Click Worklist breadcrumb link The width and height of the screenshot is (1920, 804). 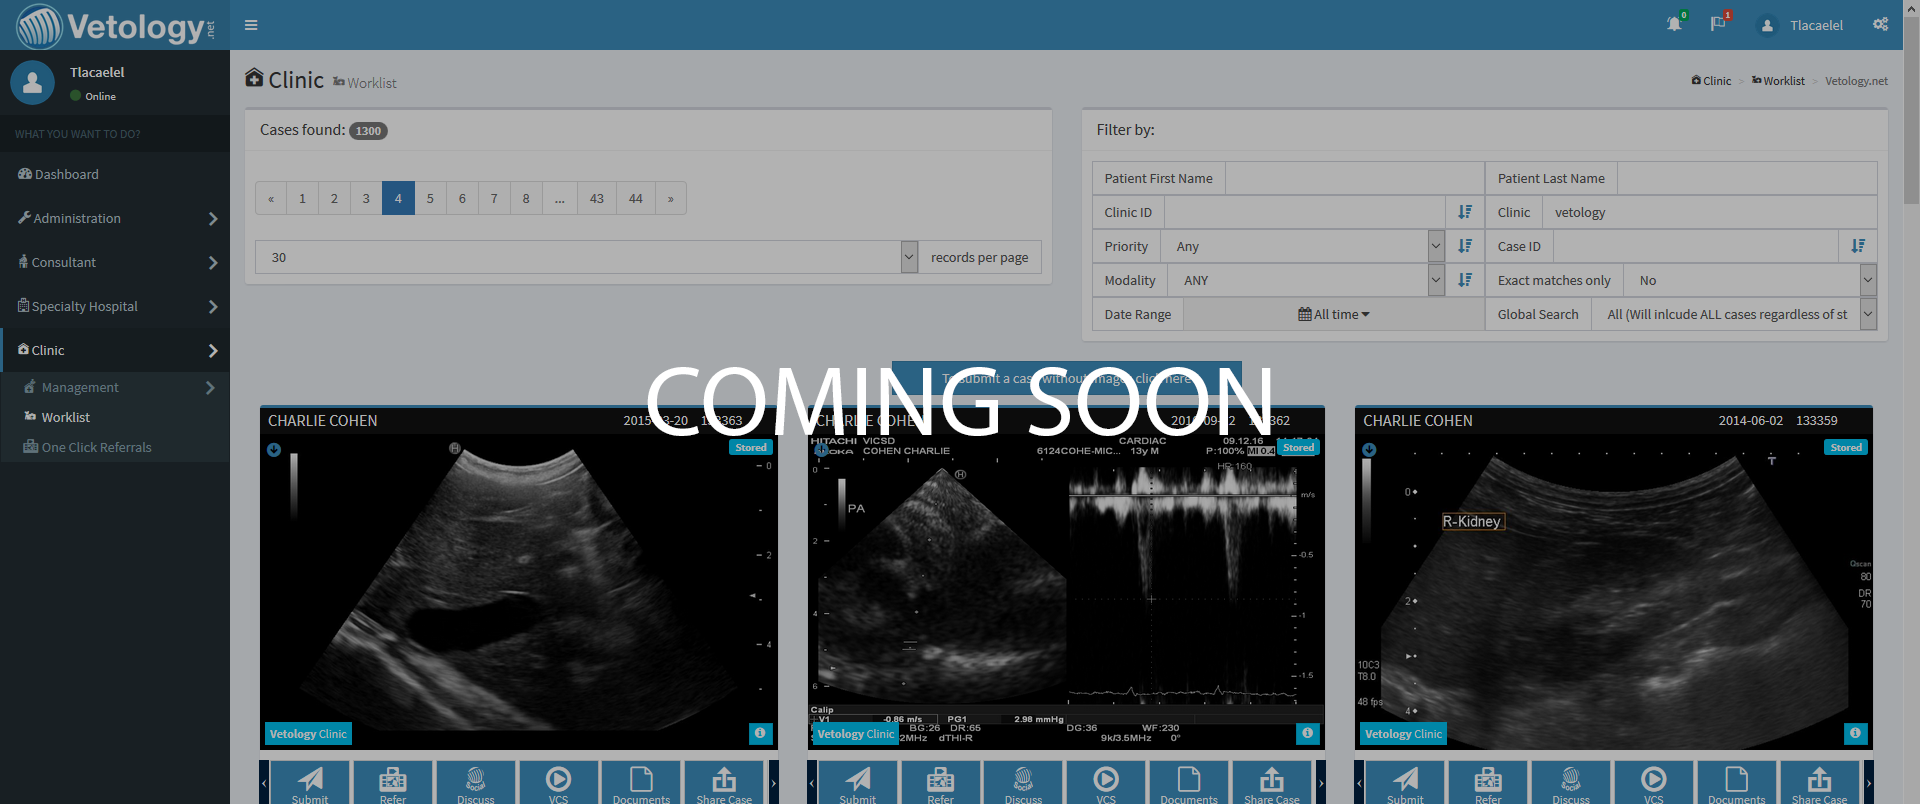pyautogui.click(x=1783, y=81)
